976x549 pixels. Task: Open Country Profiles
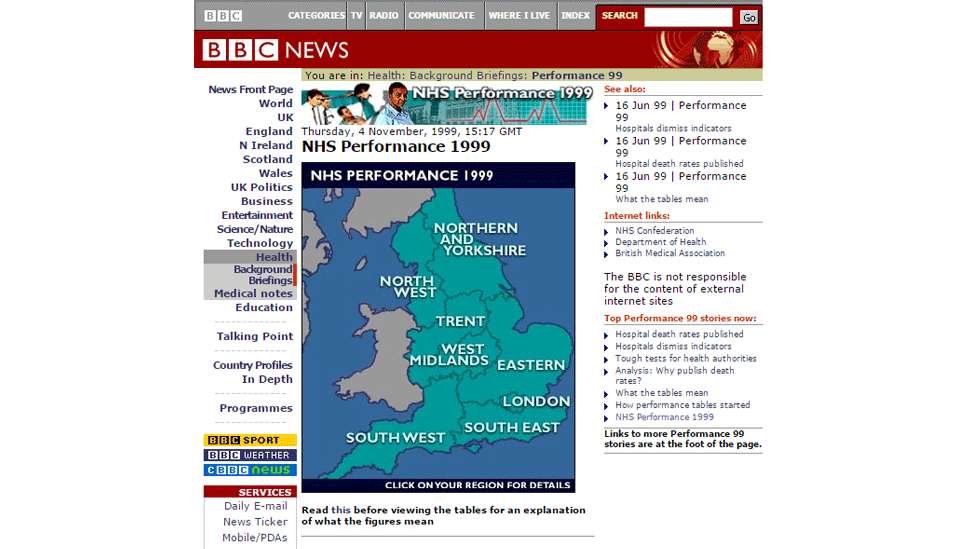[x=253, y=365]
